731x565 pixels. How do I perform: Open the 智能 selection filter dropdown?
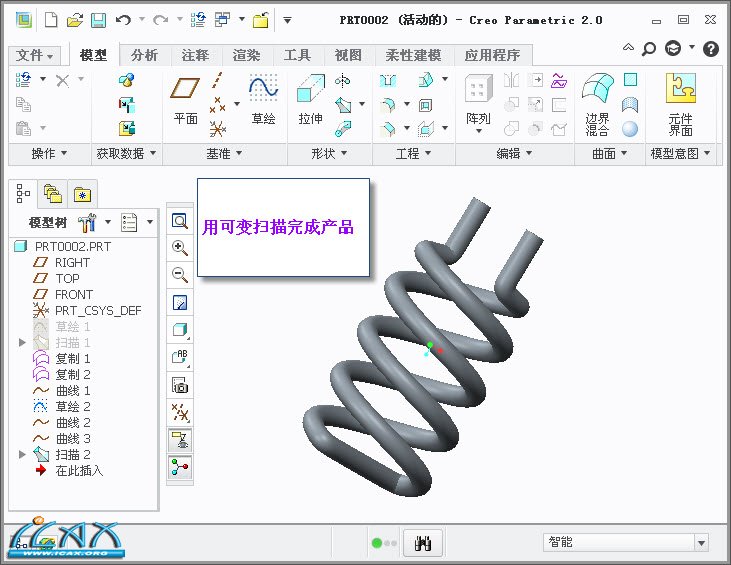[699, 542]
